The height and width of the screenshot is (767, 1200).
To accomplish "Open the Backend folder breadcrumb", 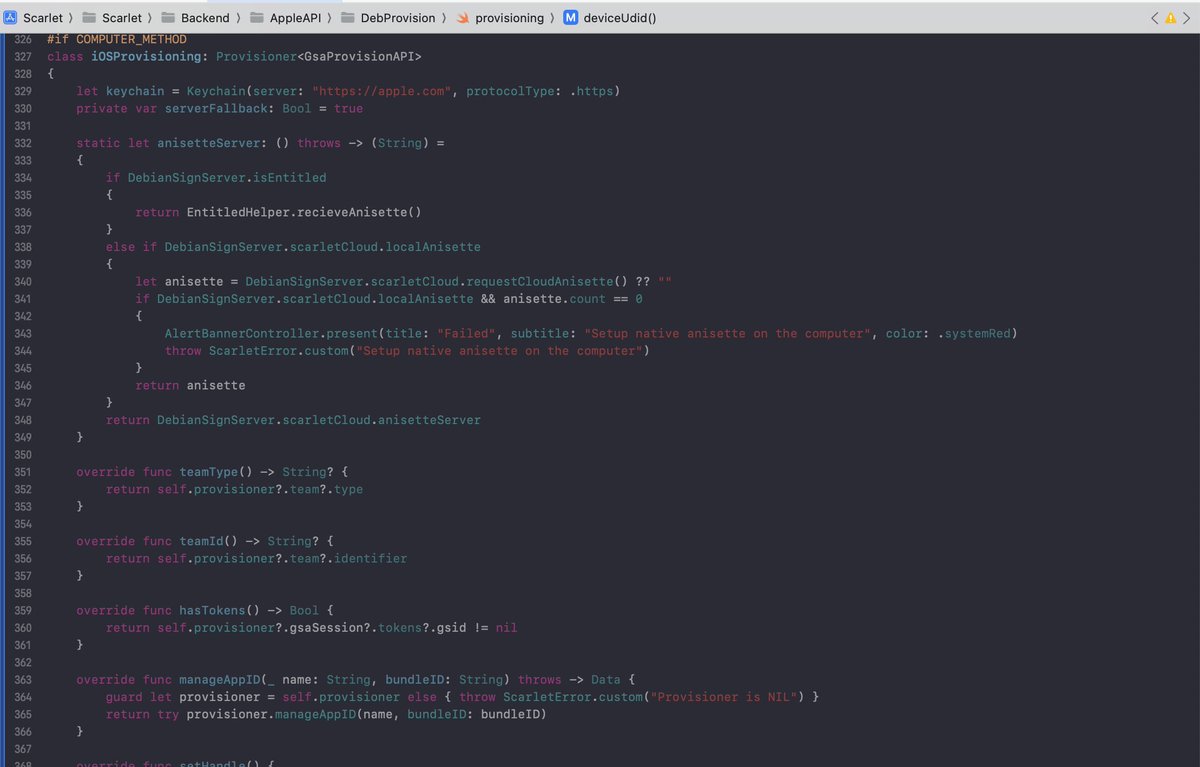I will 194,18.
